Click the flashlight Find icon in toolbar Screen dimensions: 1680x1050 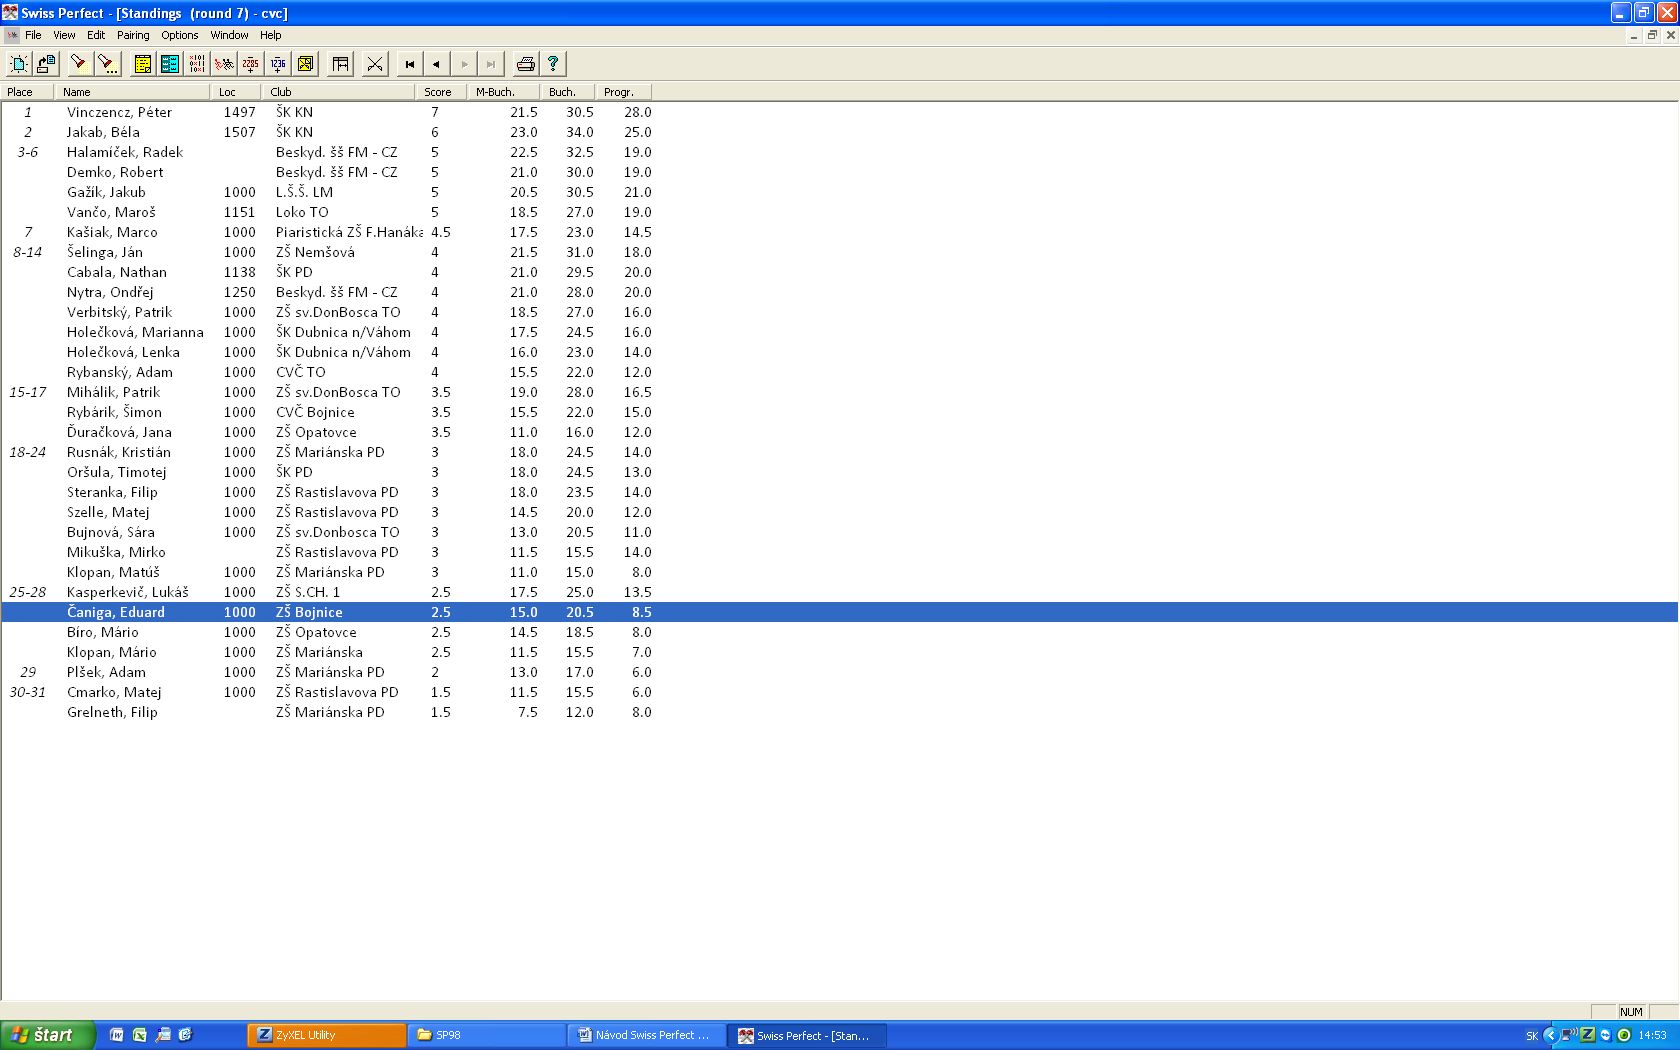pyautogui.click(x=79, y=64)
